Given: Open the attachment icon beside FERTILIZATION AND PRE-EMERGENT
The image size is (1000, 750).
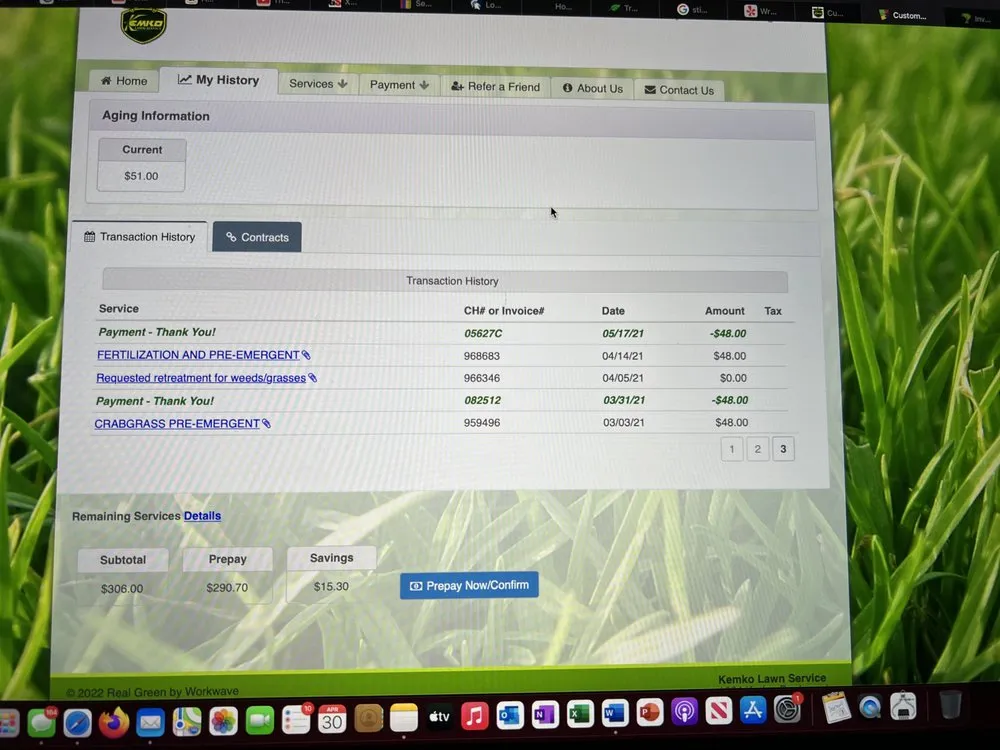Looking at the screenshot, I should (307, 355).
